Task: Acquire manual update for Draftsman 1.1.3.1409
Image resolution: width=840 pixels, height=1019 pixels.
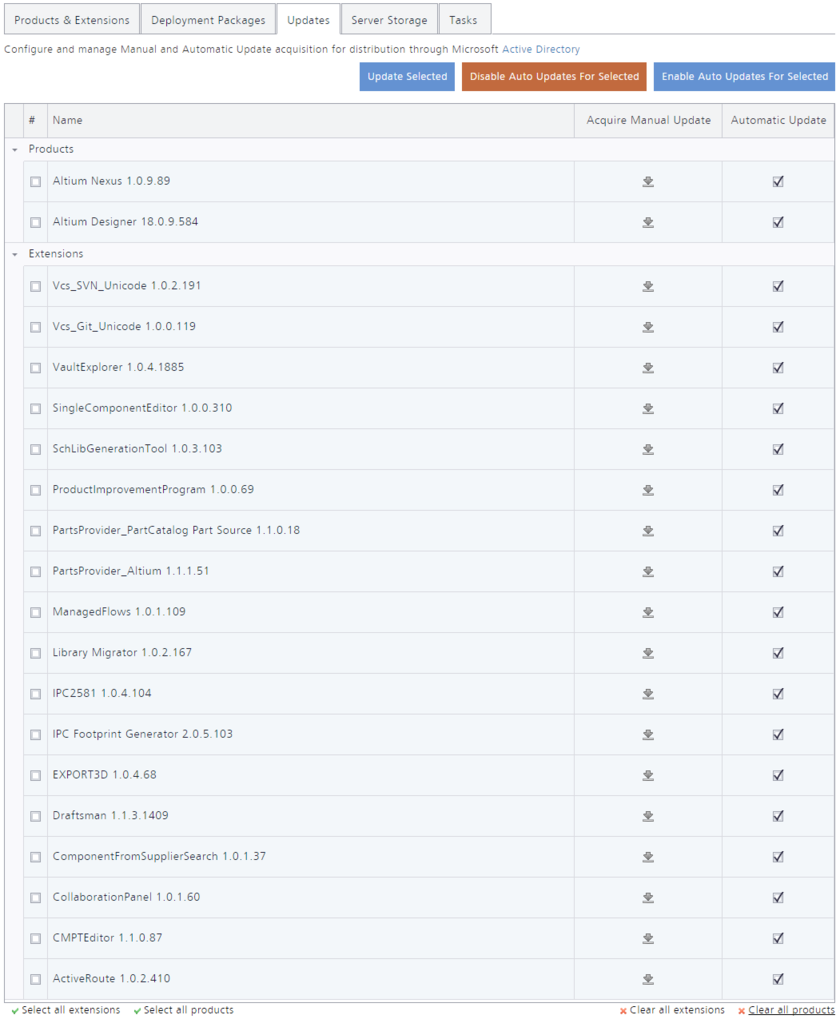Action: pyautogui.click(x=648, y=815)
